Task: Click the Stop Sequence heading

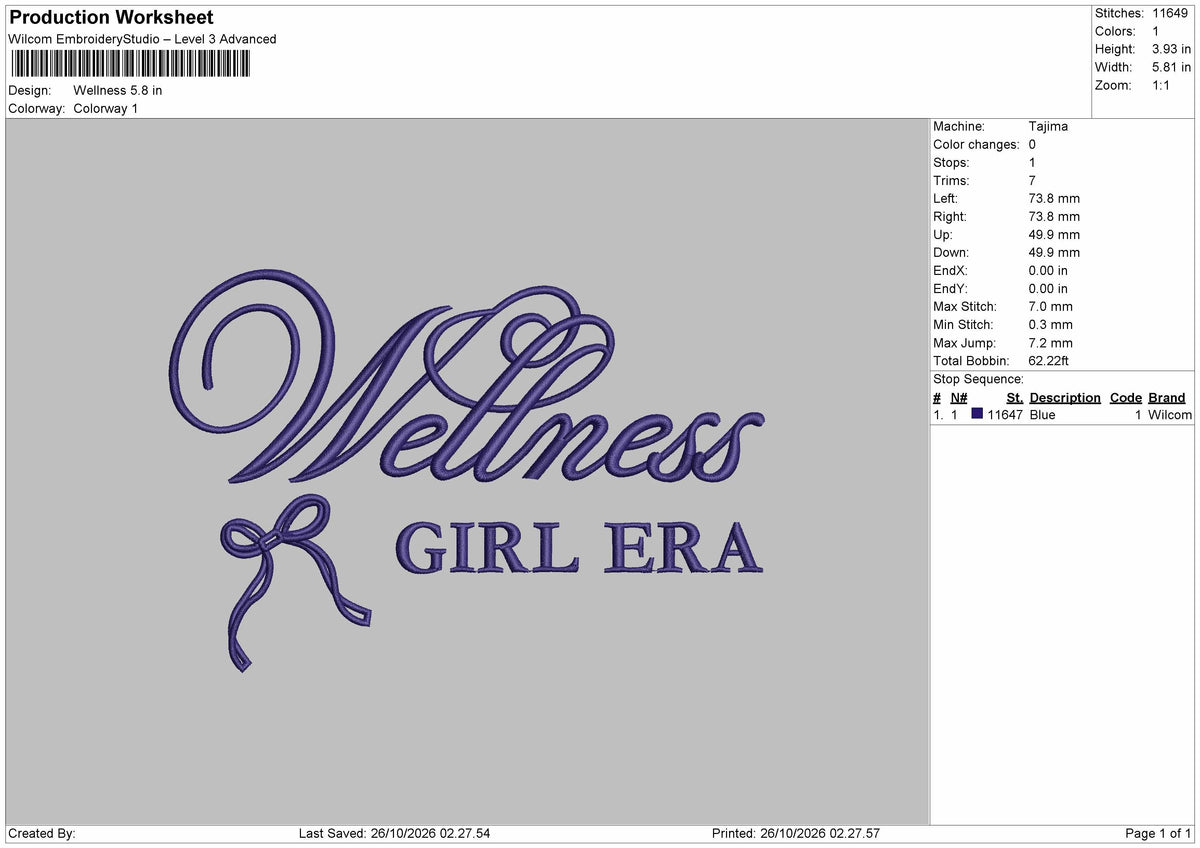Action: pos(978,379)
